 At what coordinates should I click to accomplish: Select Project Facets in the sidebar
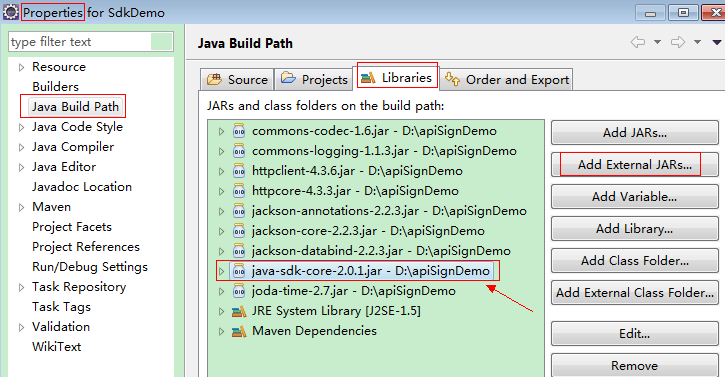pos(72,227)
